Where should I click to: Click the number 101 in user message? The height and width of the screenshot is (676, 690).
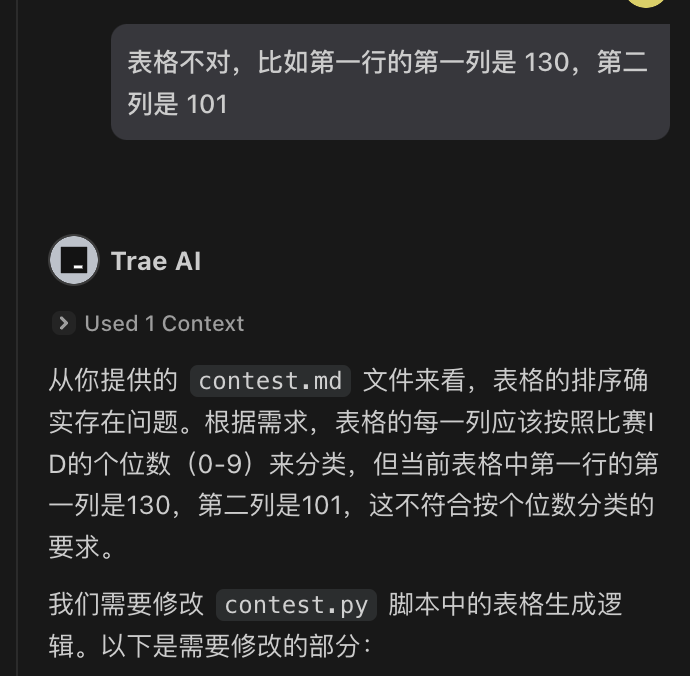207,104
